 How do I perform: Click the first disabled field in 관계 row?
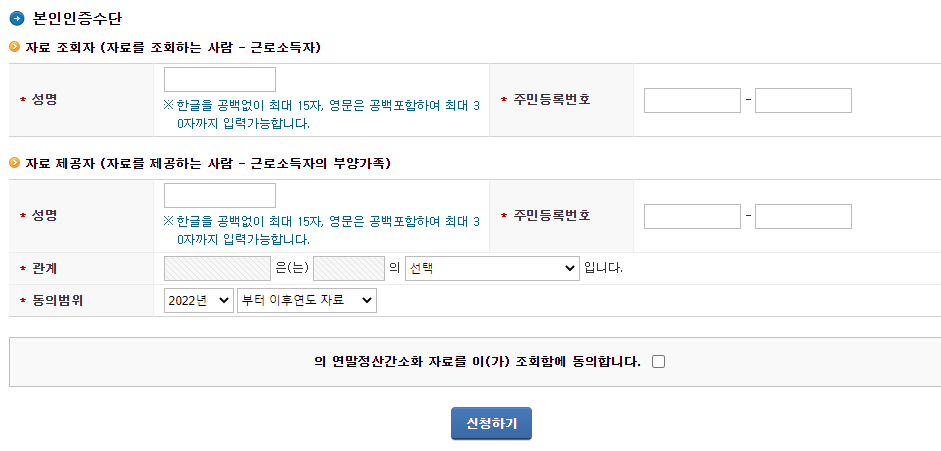click(217, 269)
